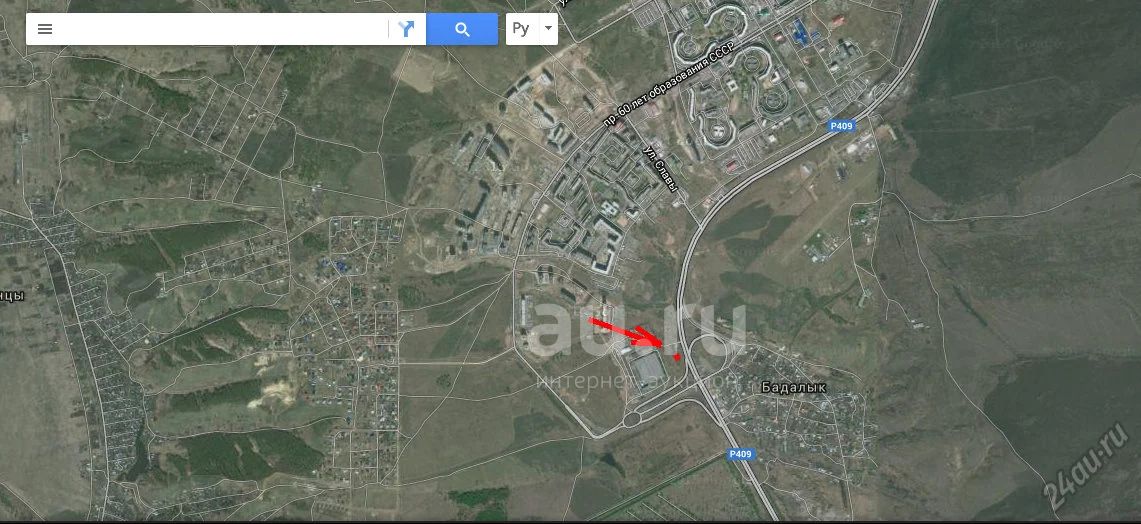This screenshot has width=1141, height=524.
Task: Focus the map search input field
Action: pos(222,29)
